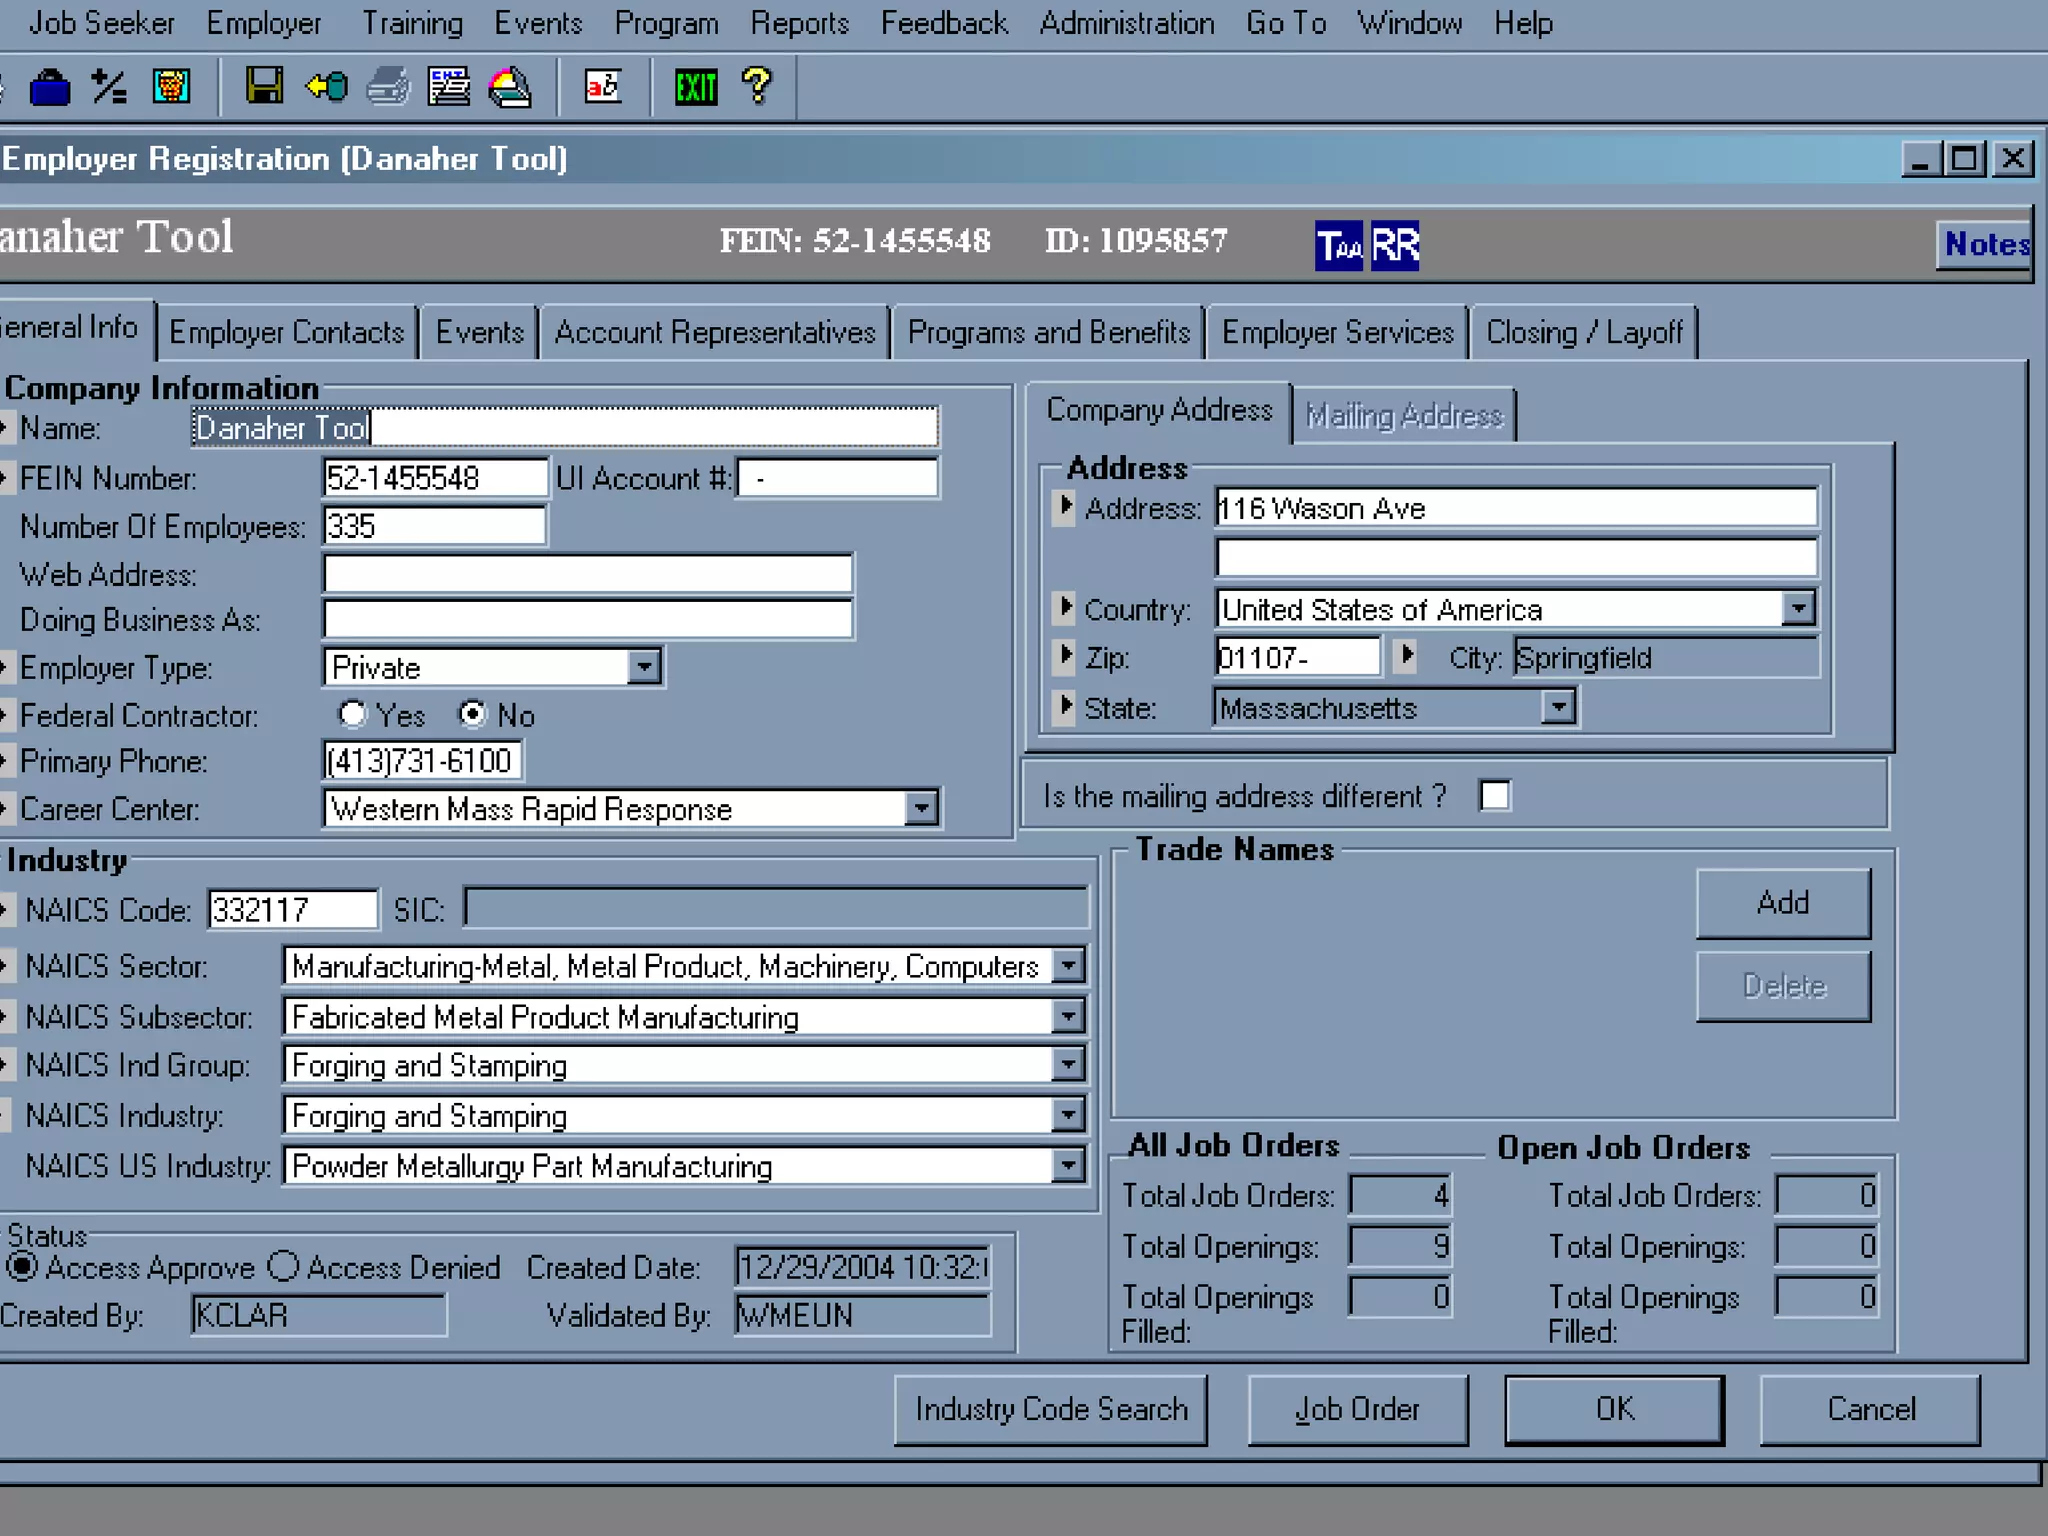2048x1536 pixels.
Task: Switch to the Employer Contacts tab
Action: (x=286, y=332)
